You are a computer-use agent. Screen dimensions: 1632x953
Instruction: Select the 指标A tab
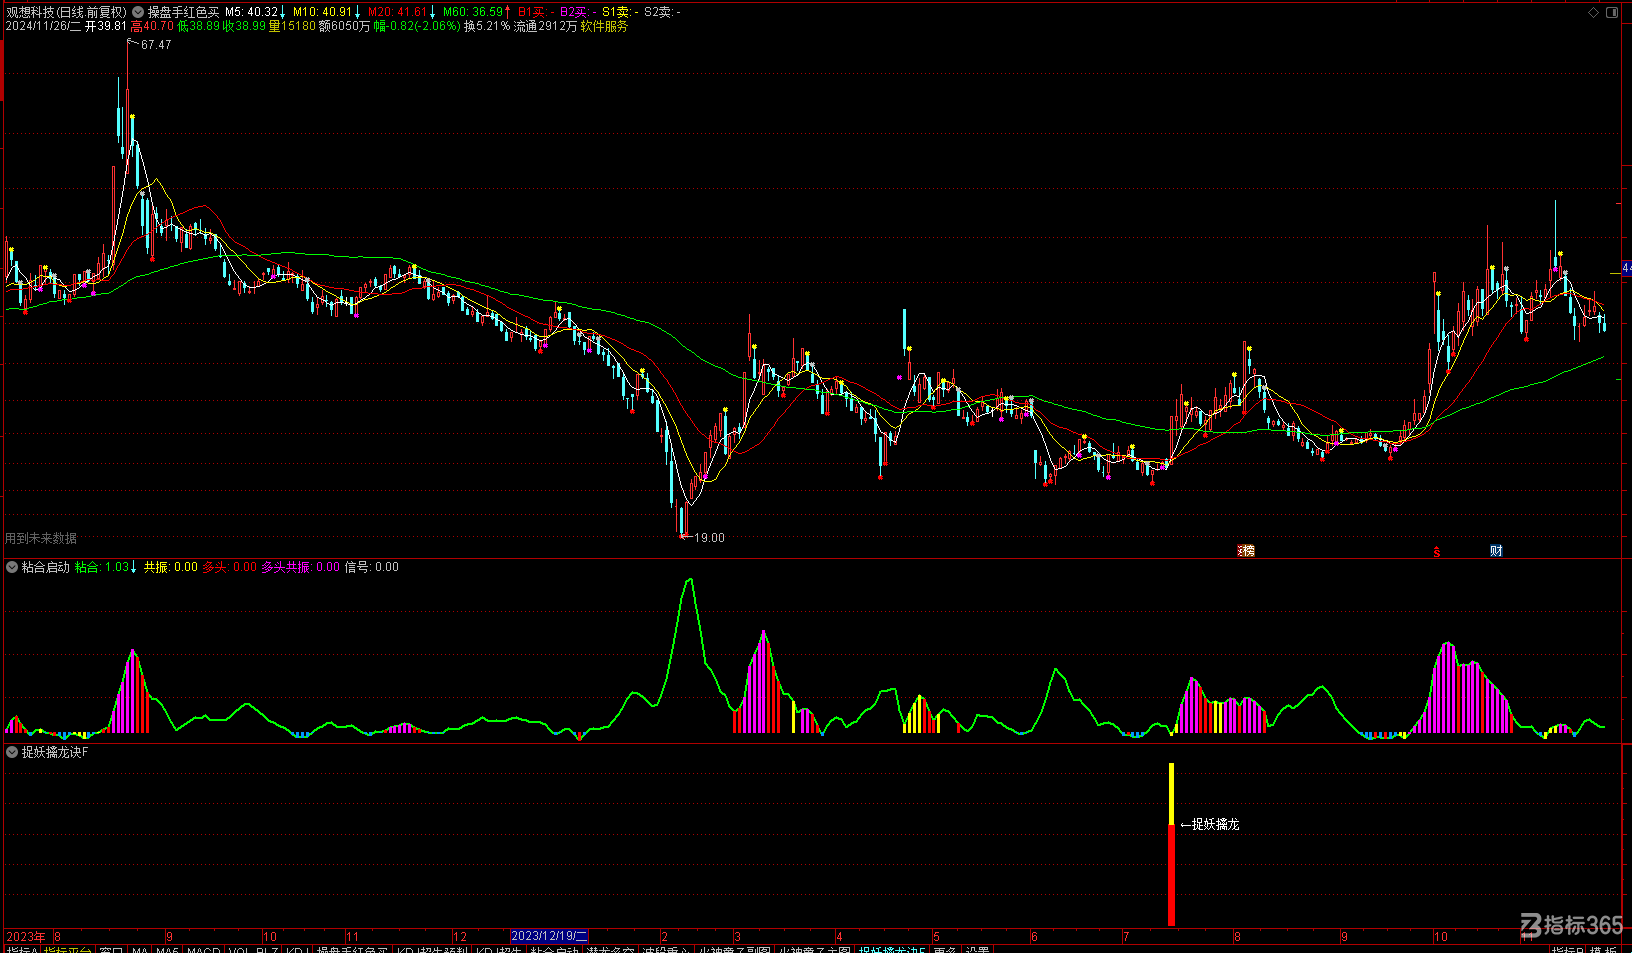21,950
